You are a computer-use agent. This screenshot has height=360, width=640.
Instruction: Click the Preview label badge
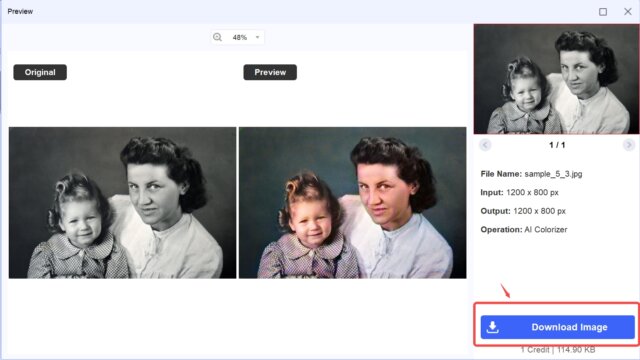click(x=270, y=72)
